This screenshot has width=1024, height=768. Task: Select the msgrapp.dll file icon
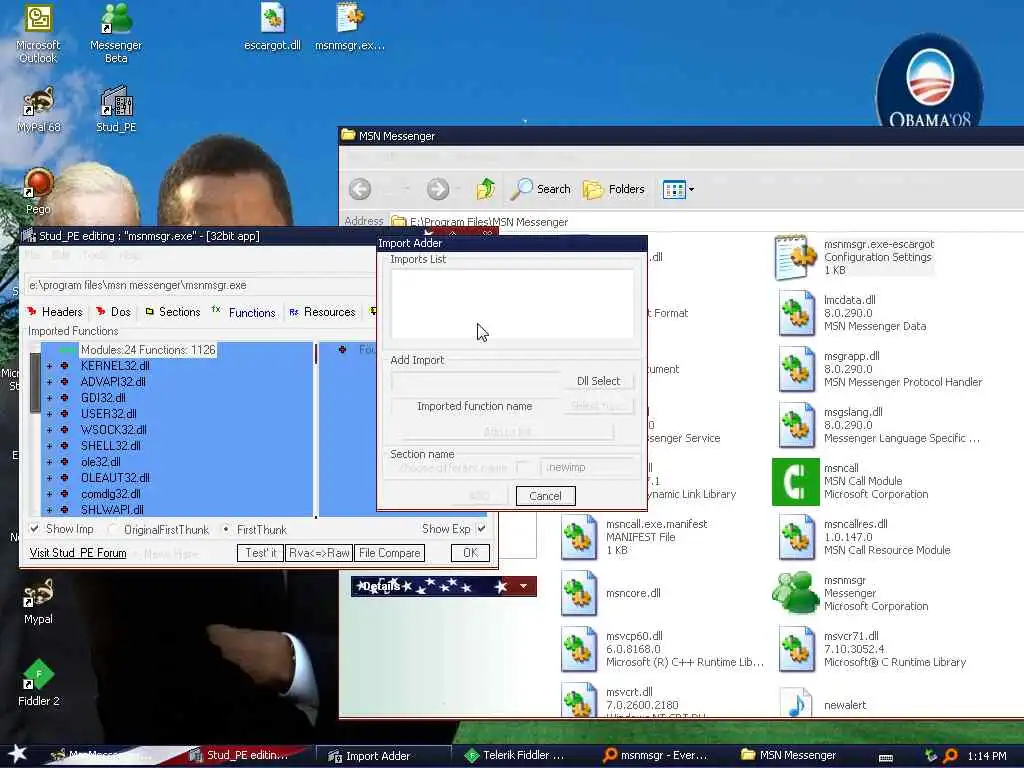(795, 369)
